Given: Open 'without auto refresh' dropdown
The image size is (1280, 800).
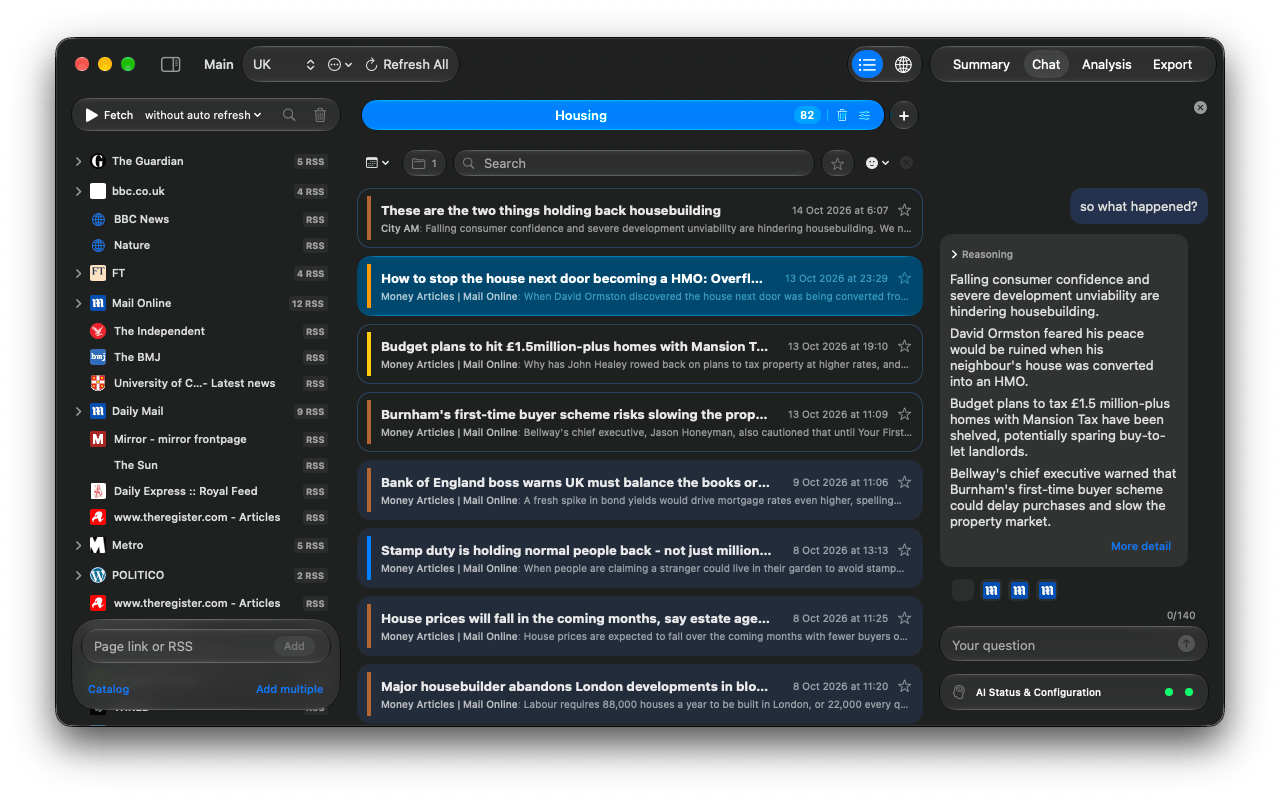Looking at the screenshot, I should click(x=203, y=115).
